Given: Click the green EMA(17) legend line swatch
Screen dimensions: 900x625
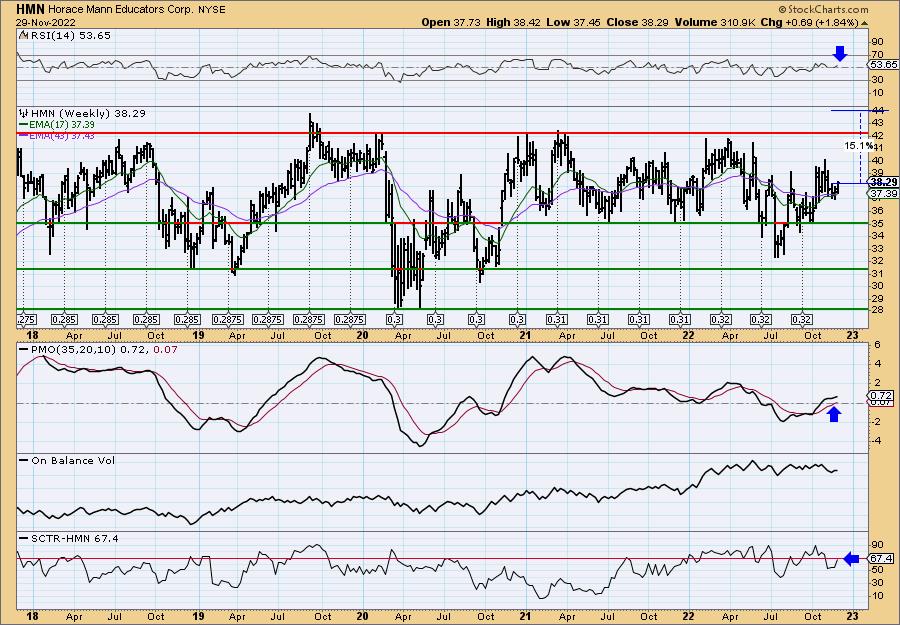Looking at the screenshot, I should tap(24, 125).
